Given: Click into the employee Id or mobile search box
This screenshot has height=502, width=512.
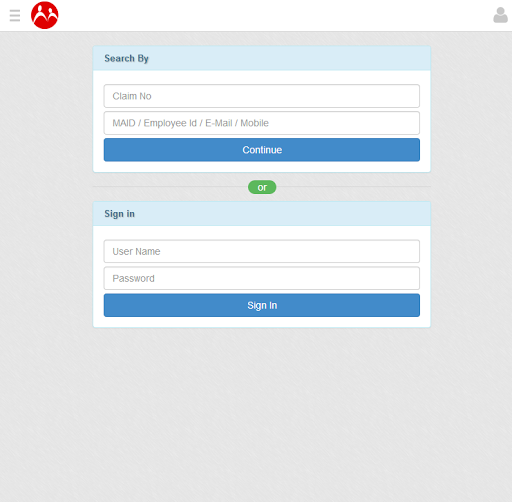Looking at the screenshot, I should pyautogui.click(x=262, y=123).
